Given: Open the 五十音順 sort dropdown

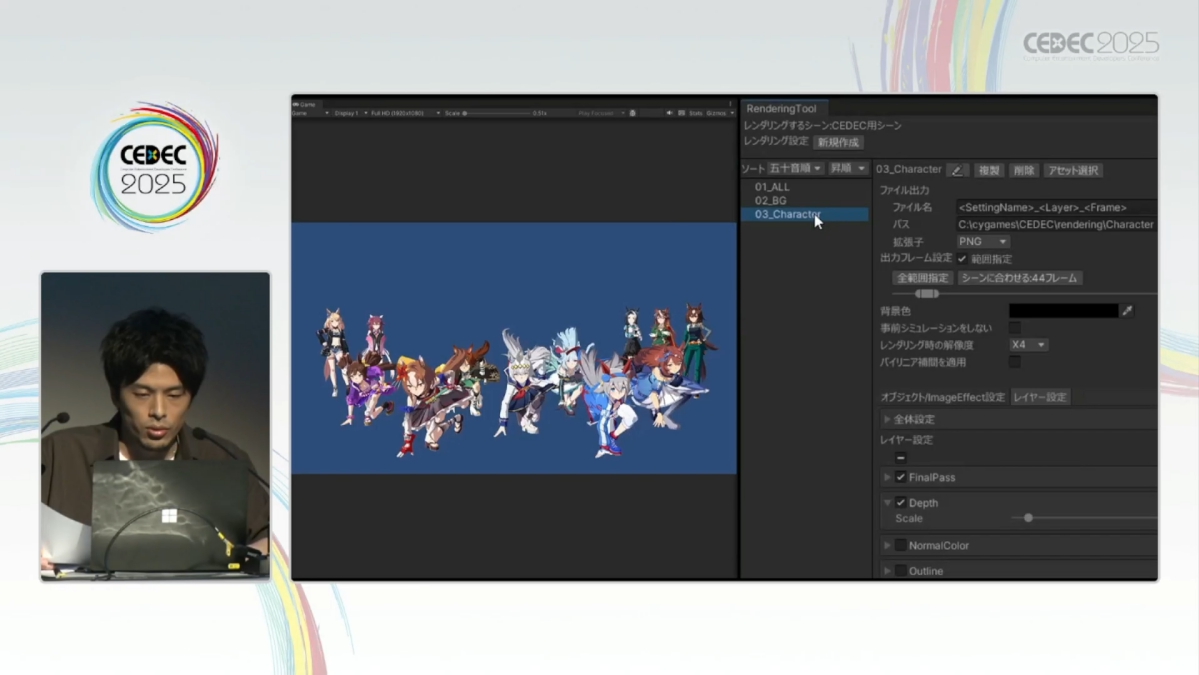Looking at the screenshot, I should 794,168.
